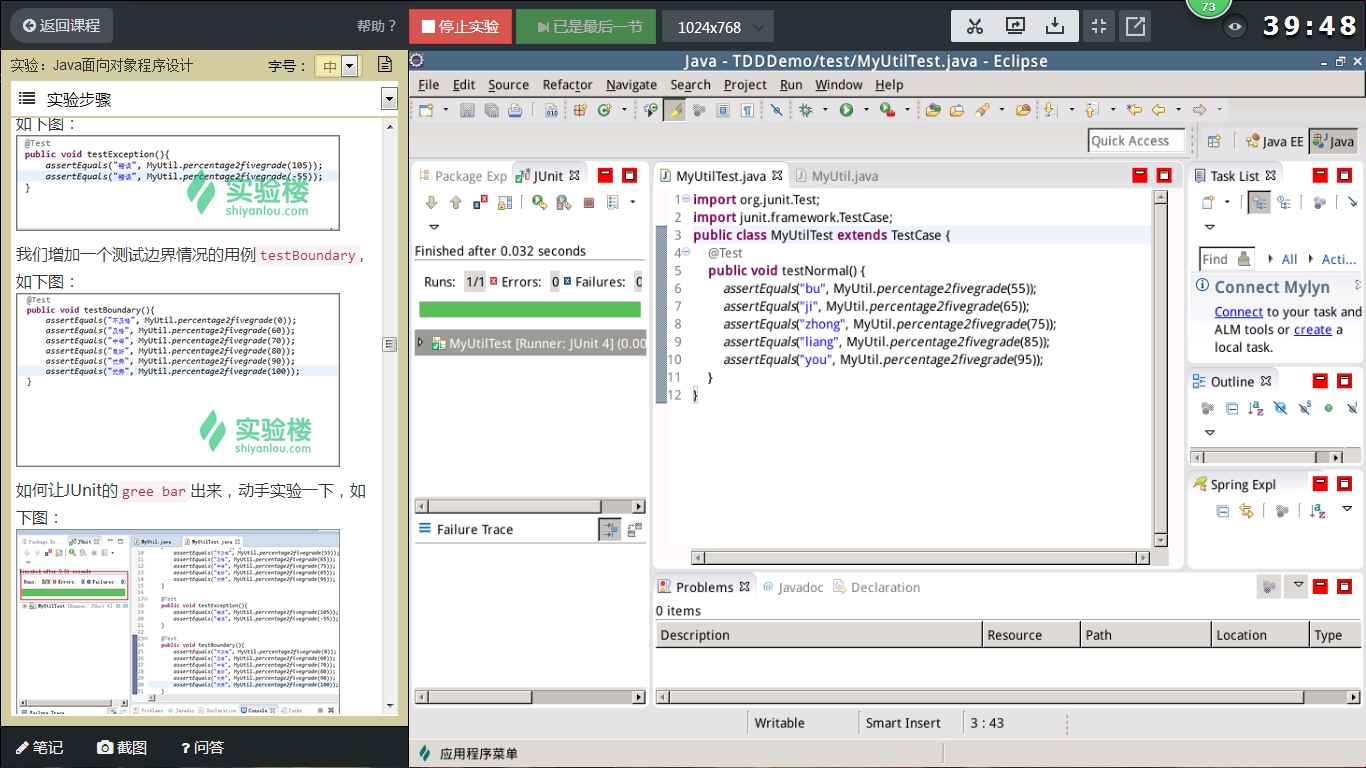Expand MyUtilTest node in JUnit tree
This screenshot has height=768, width=1366.
click(421, 343)
